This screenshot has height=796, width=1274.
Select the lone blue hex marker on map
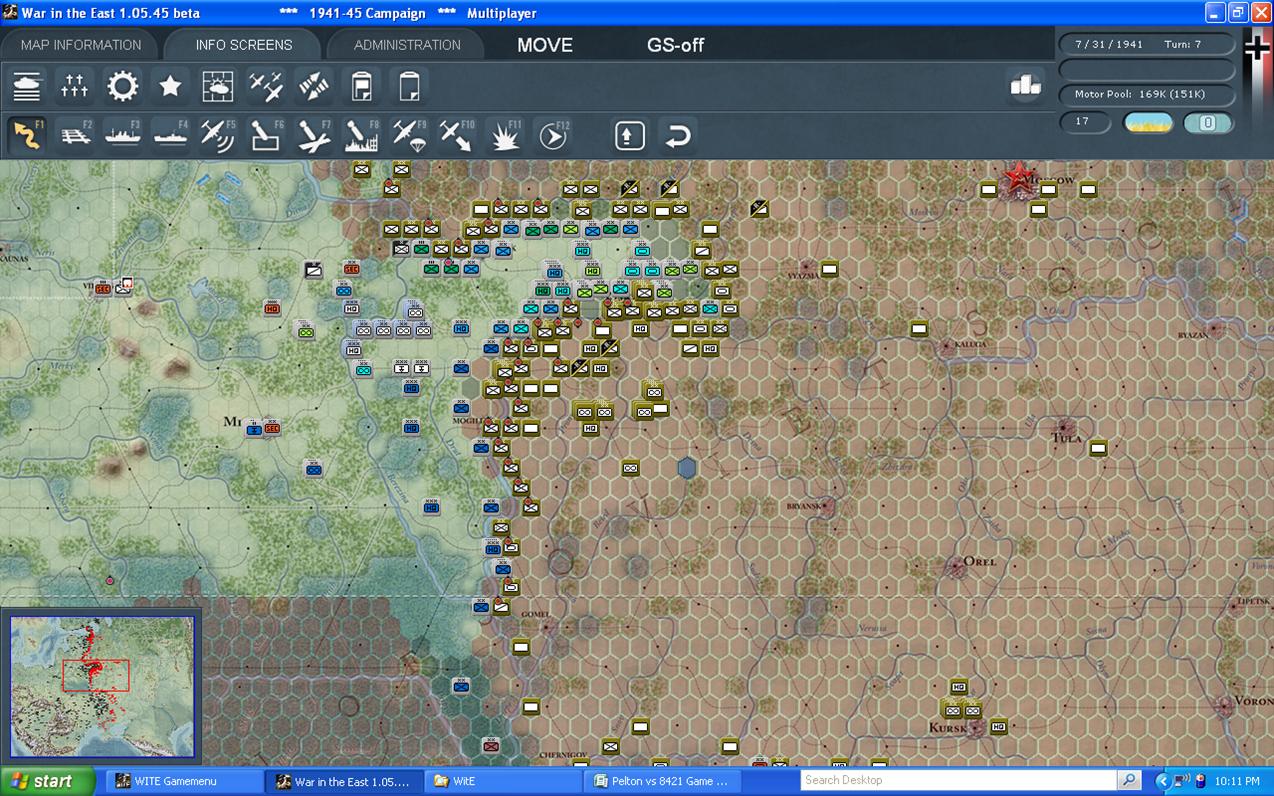pos(687,468)
